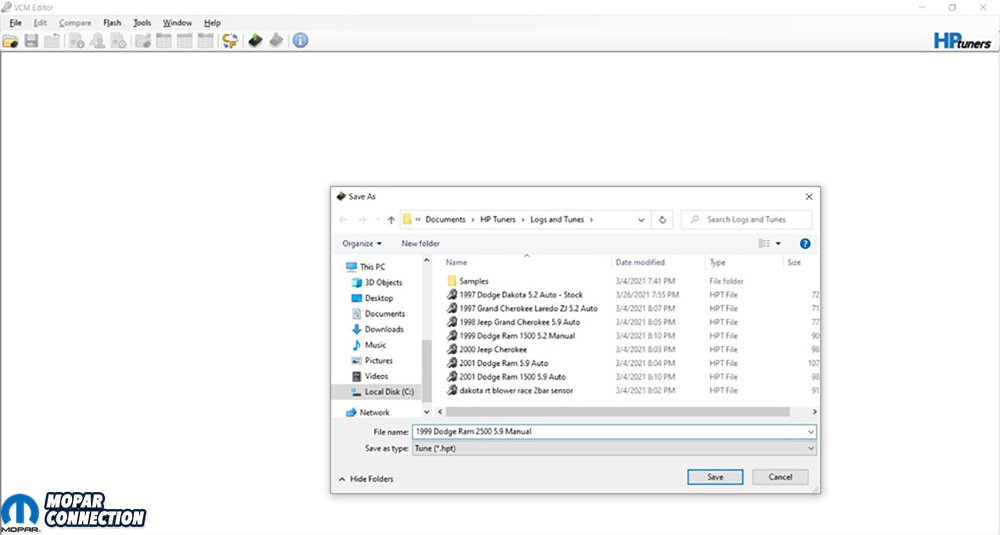Expand the Save as type dropdown

[x=613, y=449]
